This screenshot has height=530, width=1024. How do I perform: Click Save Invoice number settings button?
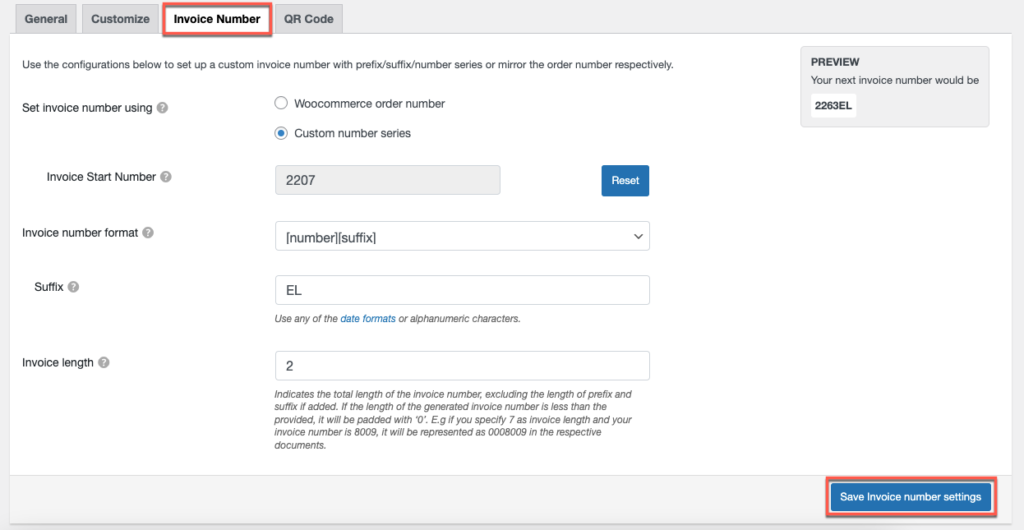click(910, 497)
